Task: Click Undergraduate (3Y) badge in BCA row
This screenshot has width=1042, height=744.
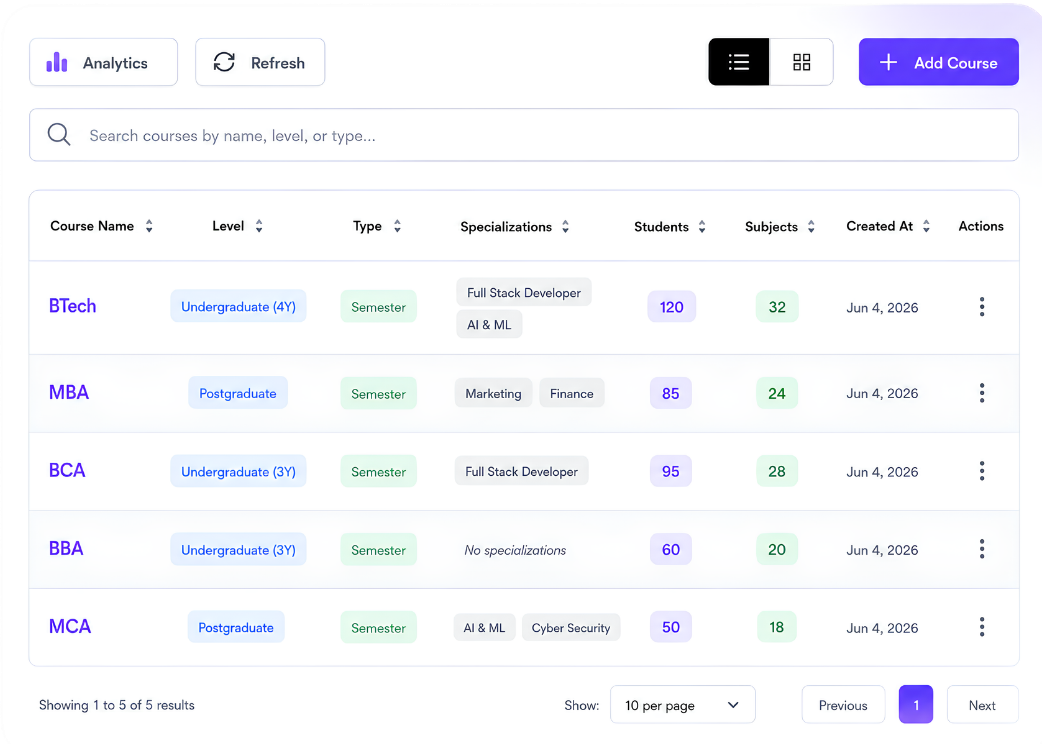Action: pos(238,471)
